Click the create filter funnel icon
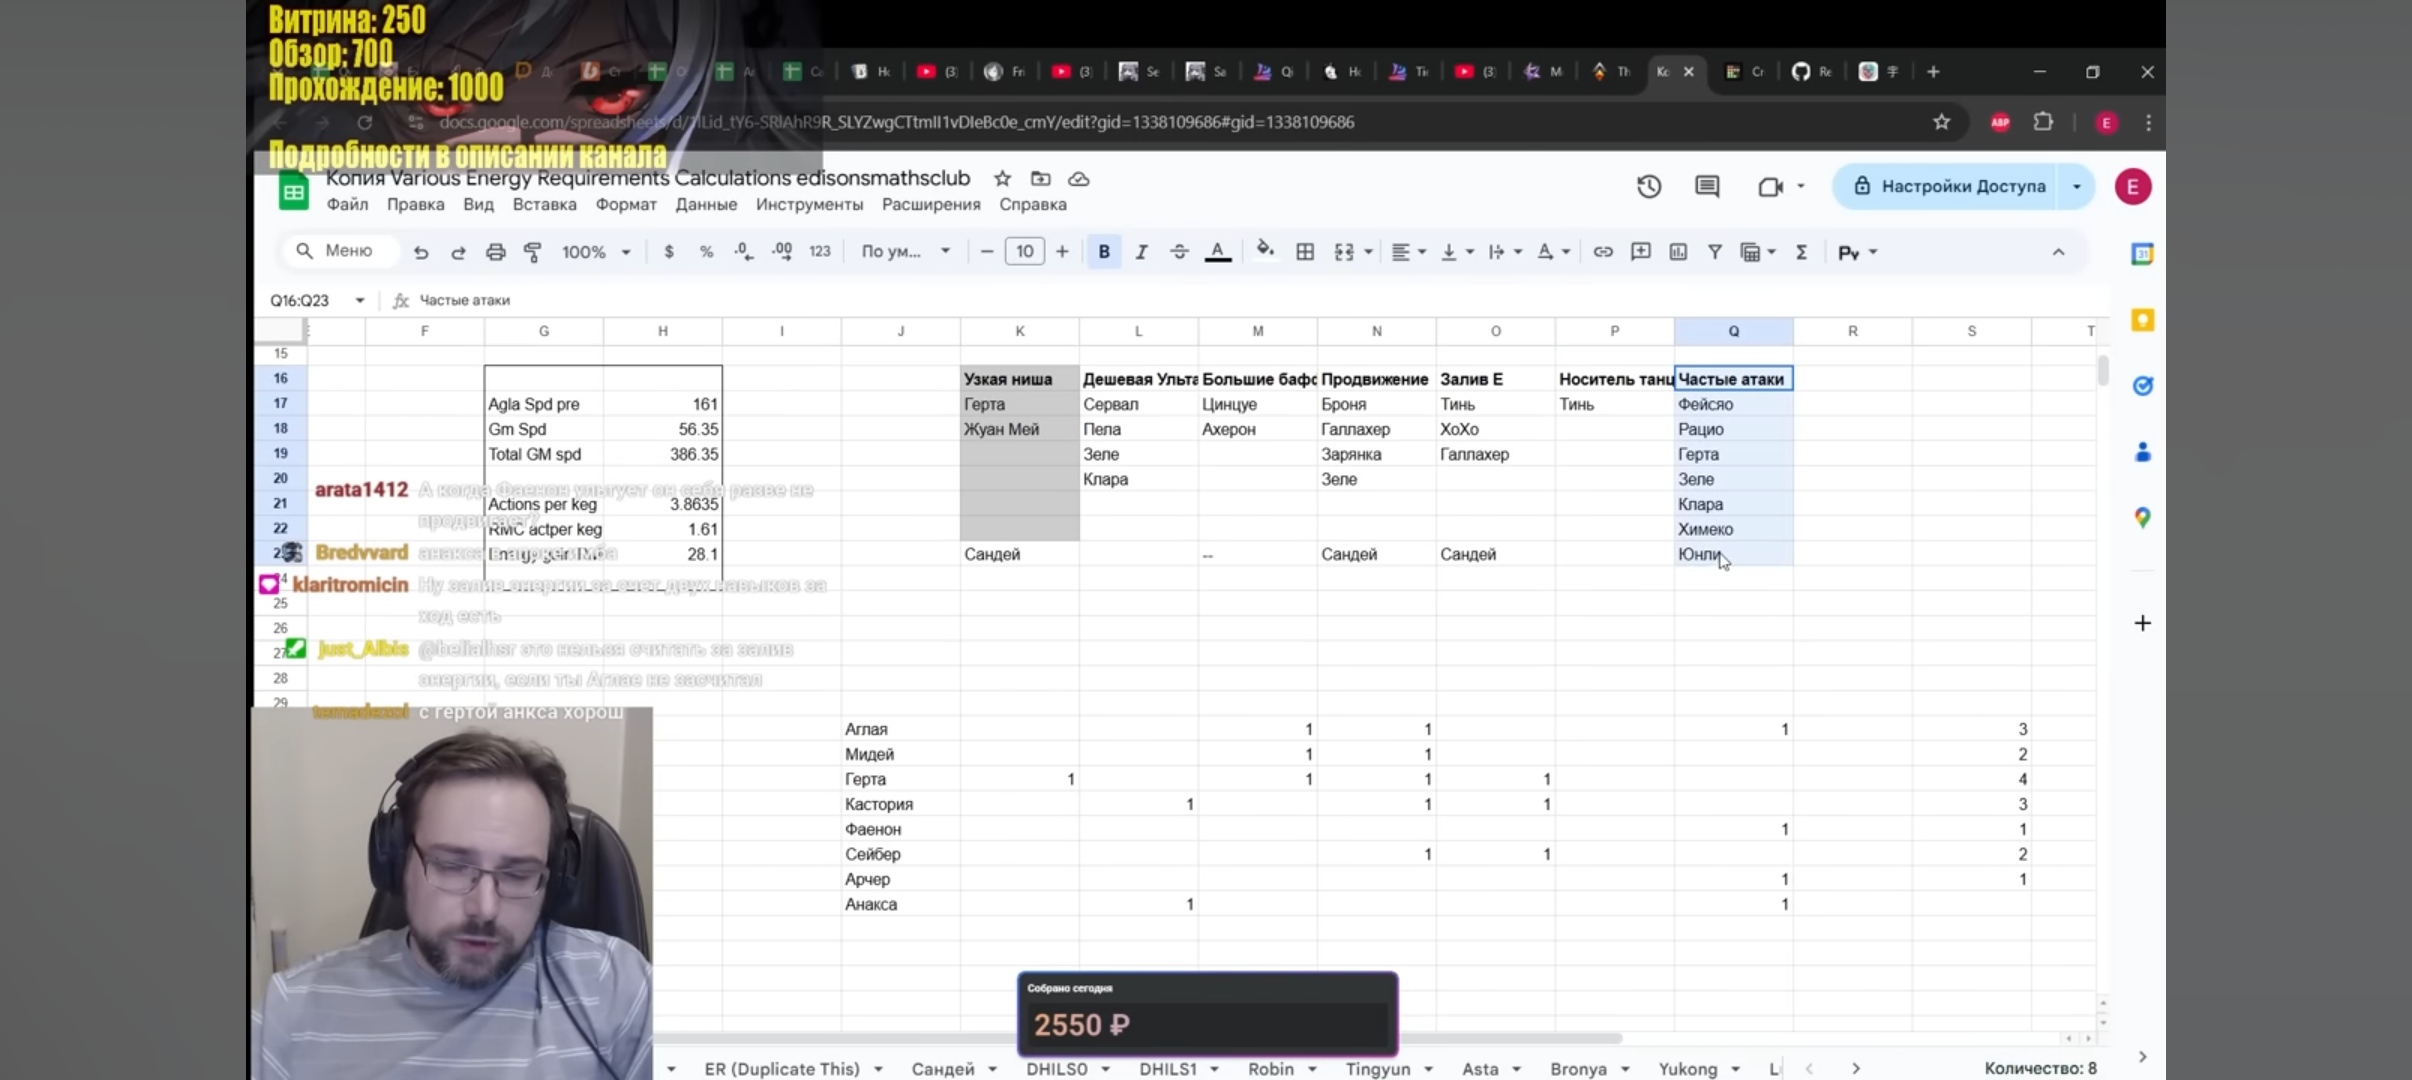 (1715, 252)
